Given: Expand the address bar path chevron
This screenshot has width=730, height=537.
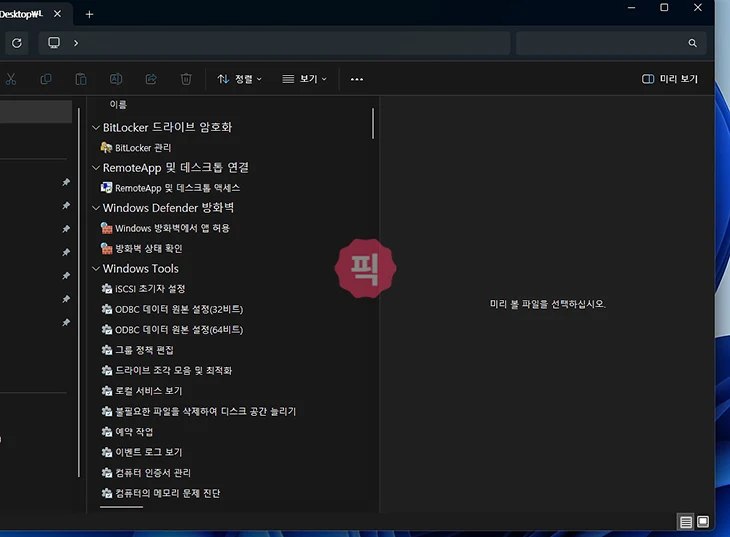Looking at the screenshot, I should point(76,43).
